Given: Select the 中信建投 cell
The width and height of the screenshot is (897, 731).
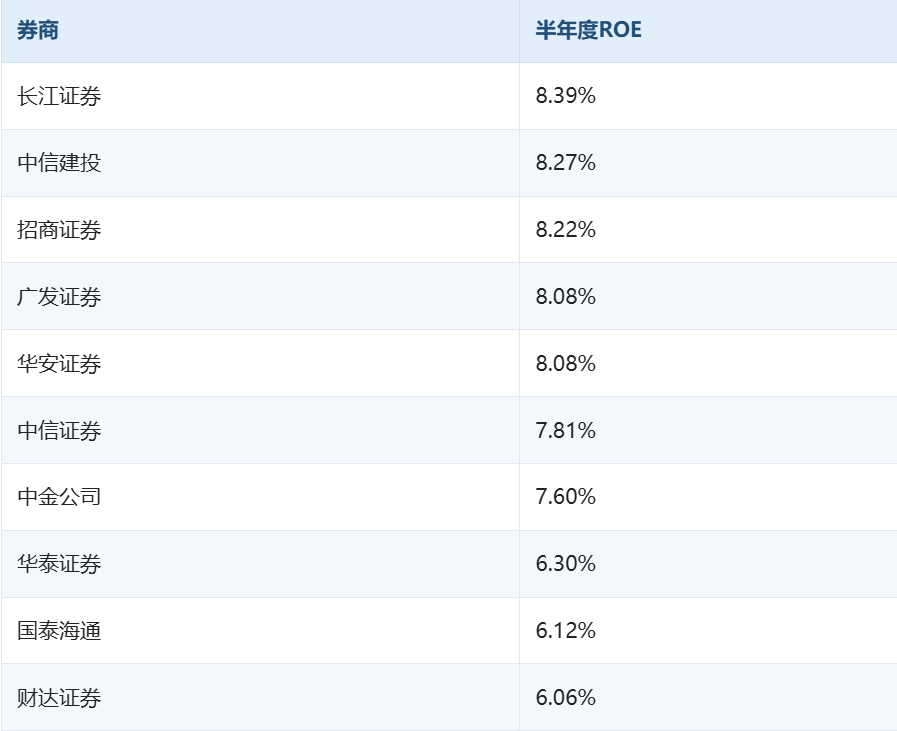Looking at the screenshot, I should tap(260, 163).
